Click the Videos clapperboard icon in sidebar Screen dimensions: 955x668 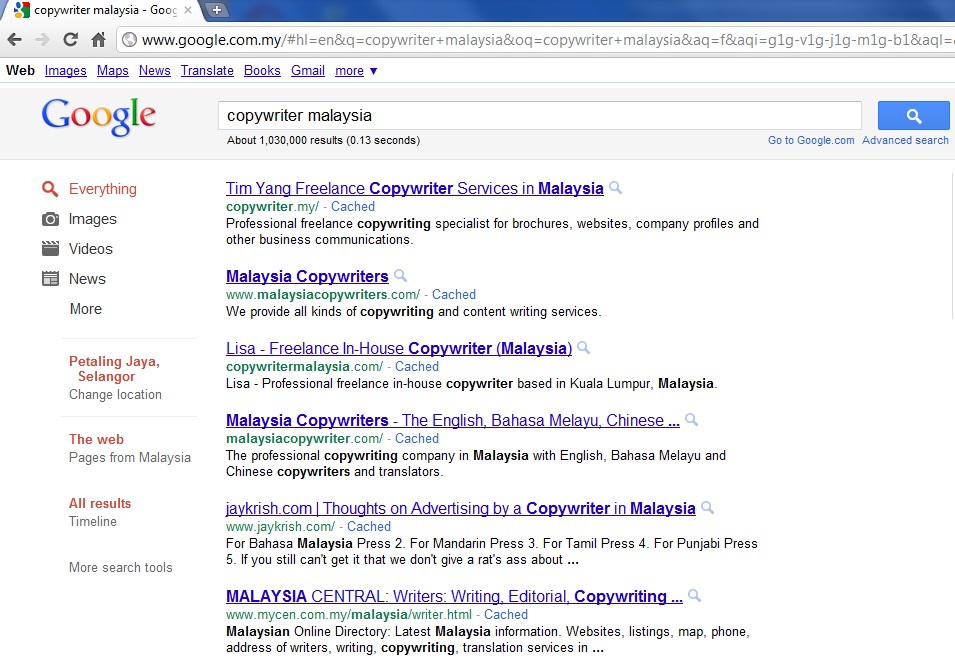click(50, 248)
